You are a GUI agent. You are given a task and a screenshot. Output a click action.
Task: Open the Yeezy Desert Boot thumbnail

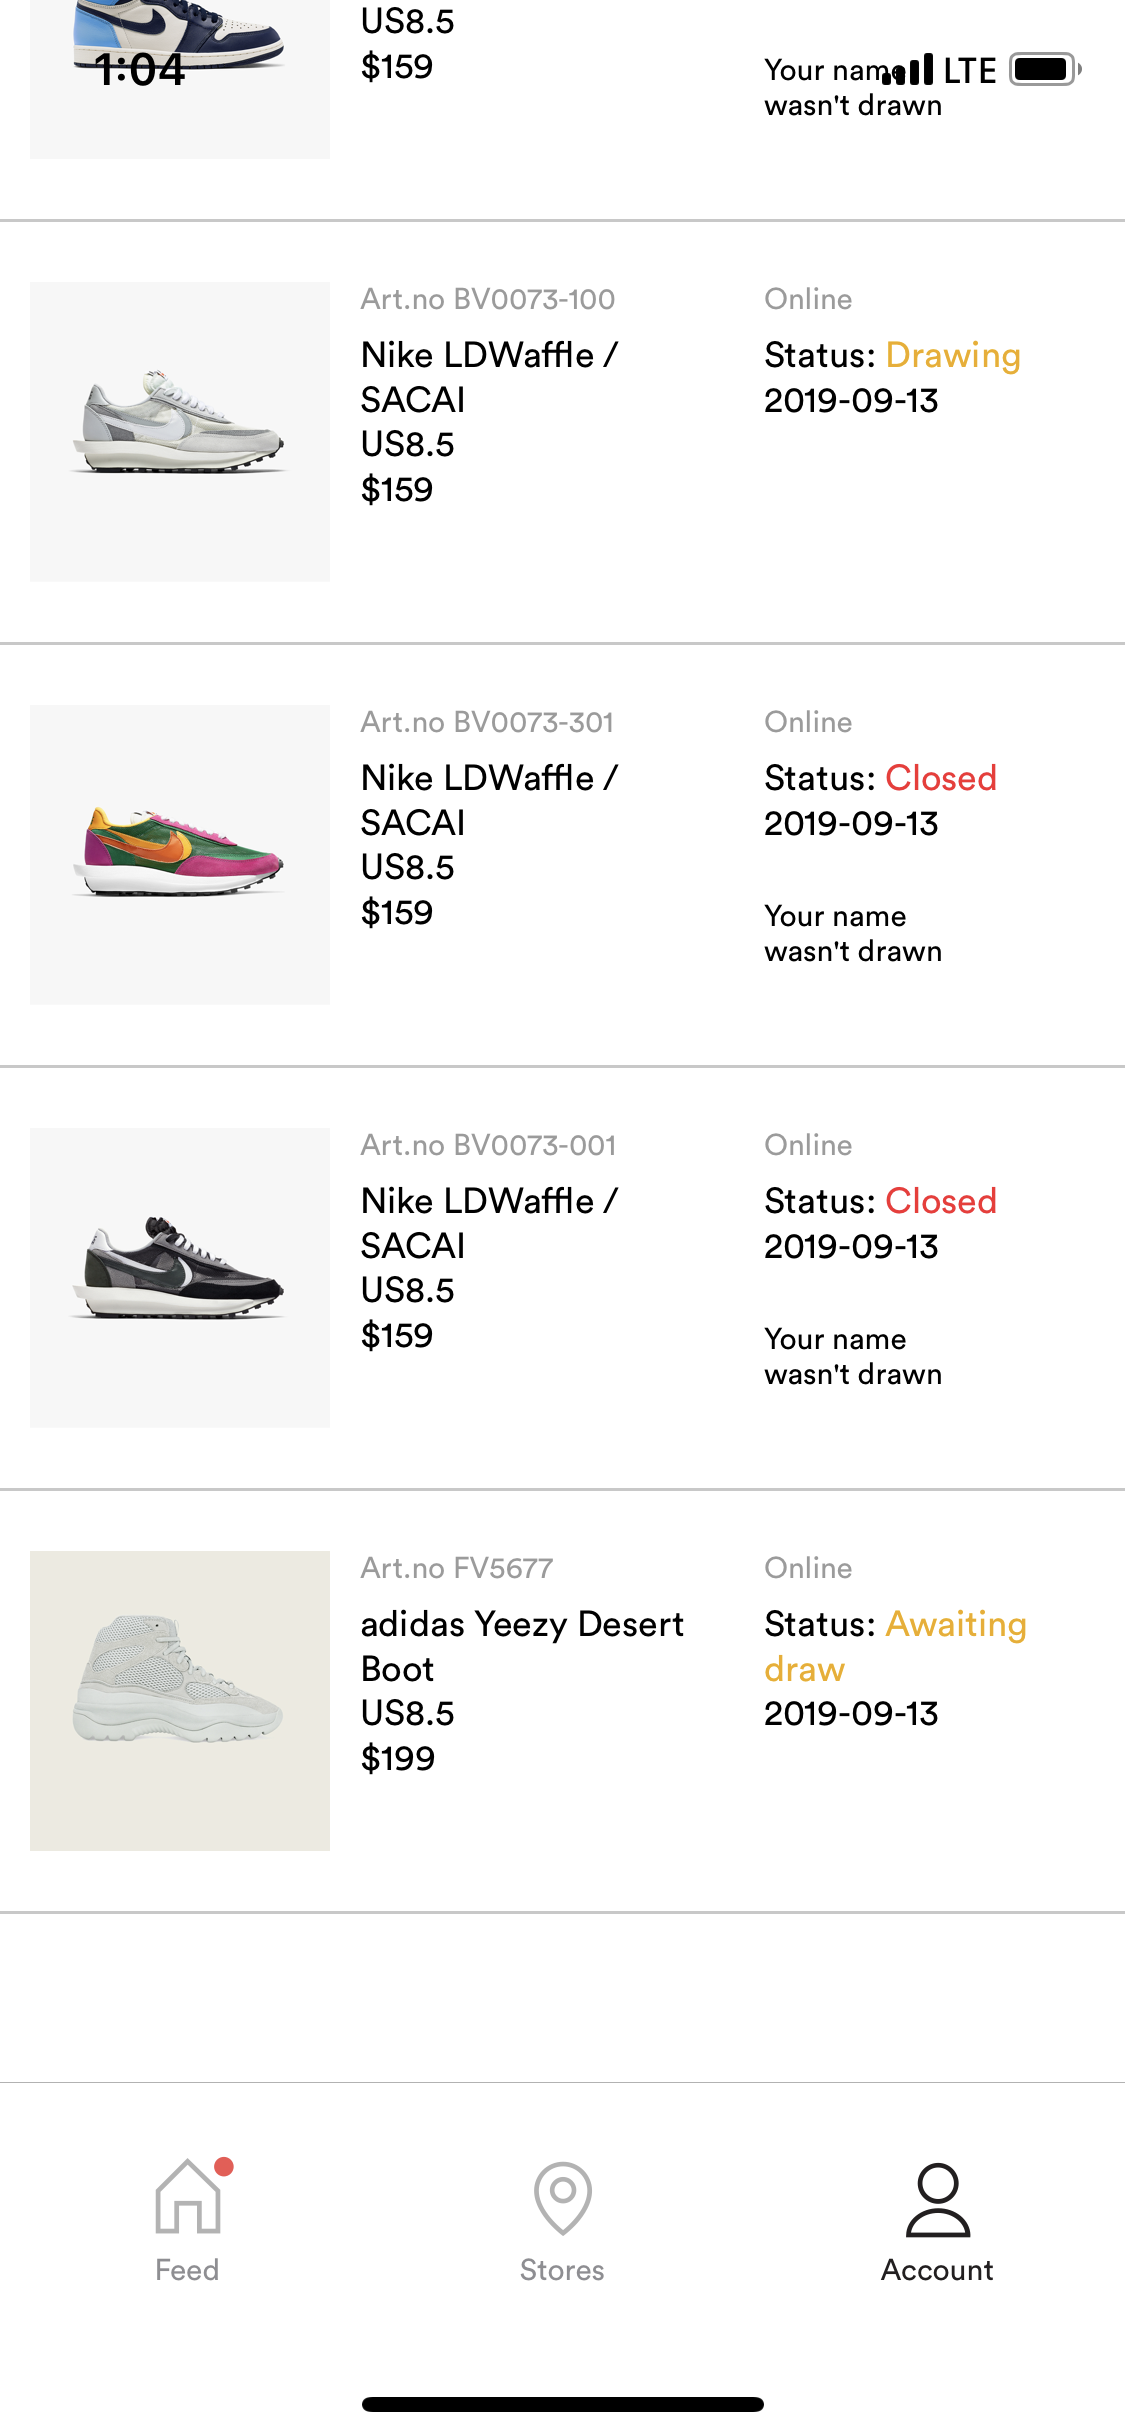pos(180,1700)
